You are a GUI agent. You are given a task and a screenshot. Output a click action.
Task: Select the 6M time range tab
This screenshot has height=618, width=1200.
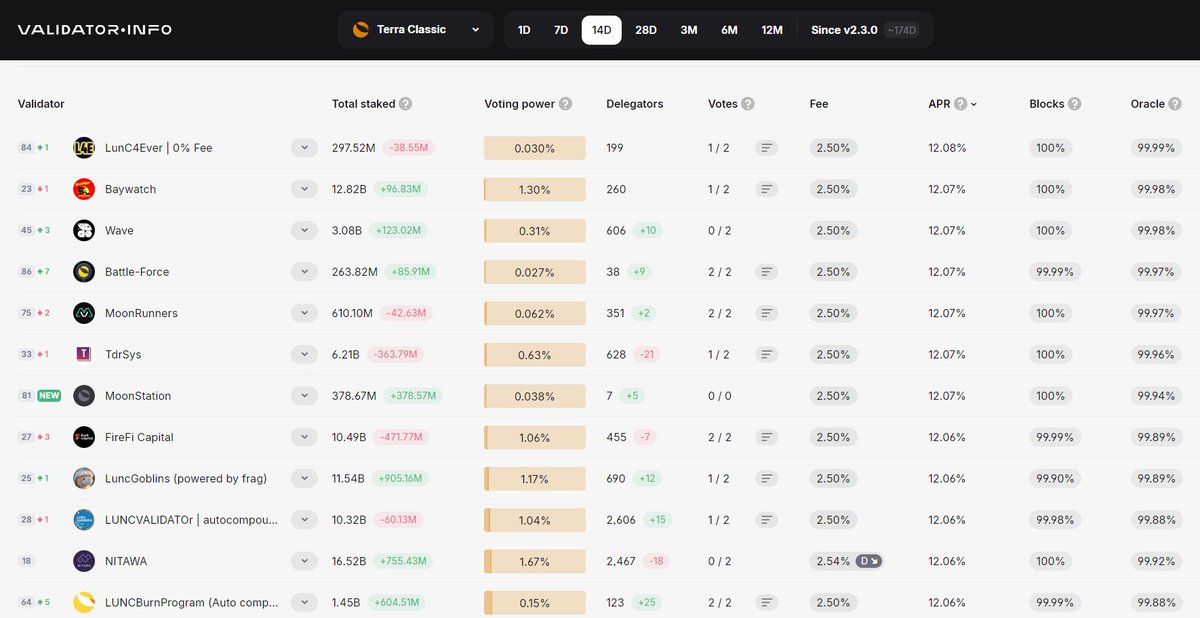[729, 30]
